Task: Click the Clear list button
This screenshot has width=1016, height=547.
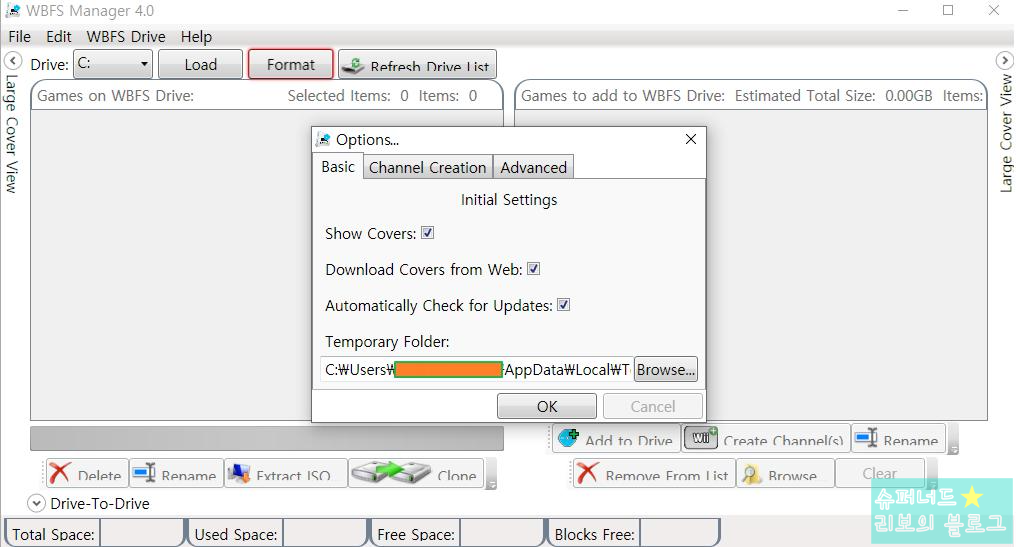Action: 880,473
